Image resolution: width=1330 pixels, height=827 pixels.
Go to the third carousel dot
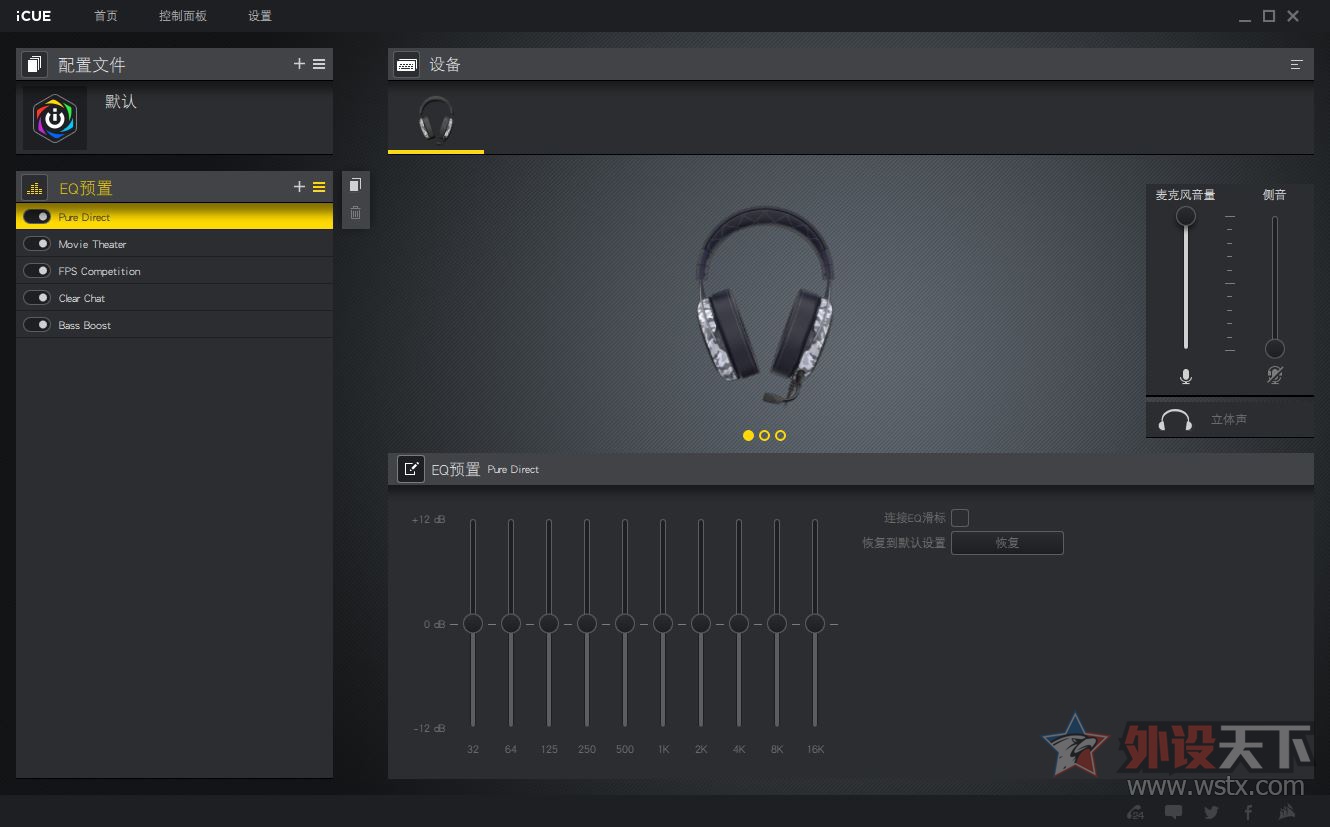click(x=781, y=436)
